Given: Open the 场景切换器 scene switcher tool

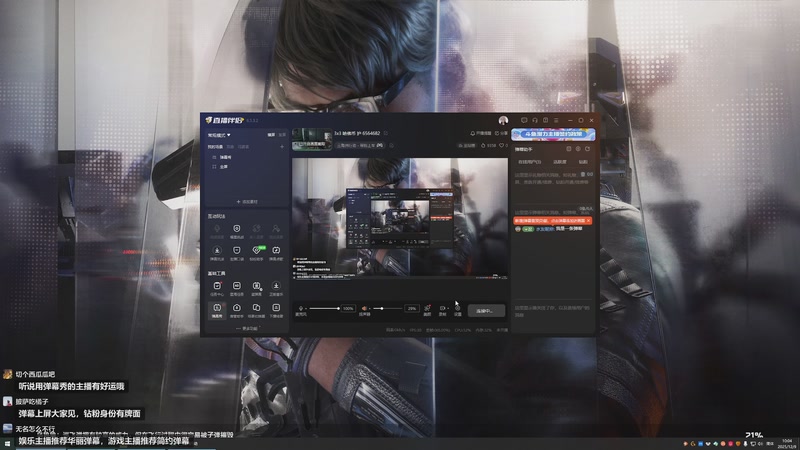Looking at the screenshot, I should point(256,310).
